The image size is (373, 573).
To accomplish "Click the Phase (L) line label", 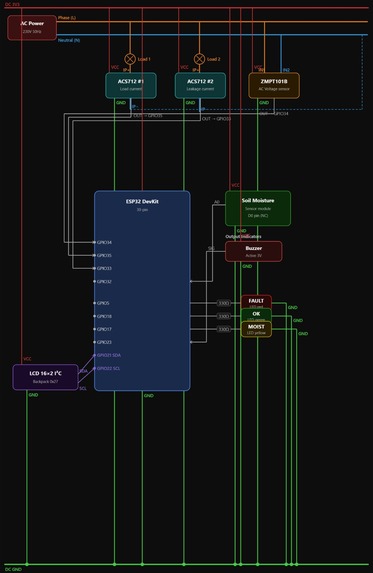I will pyautogui.click(x=67, y=18).
